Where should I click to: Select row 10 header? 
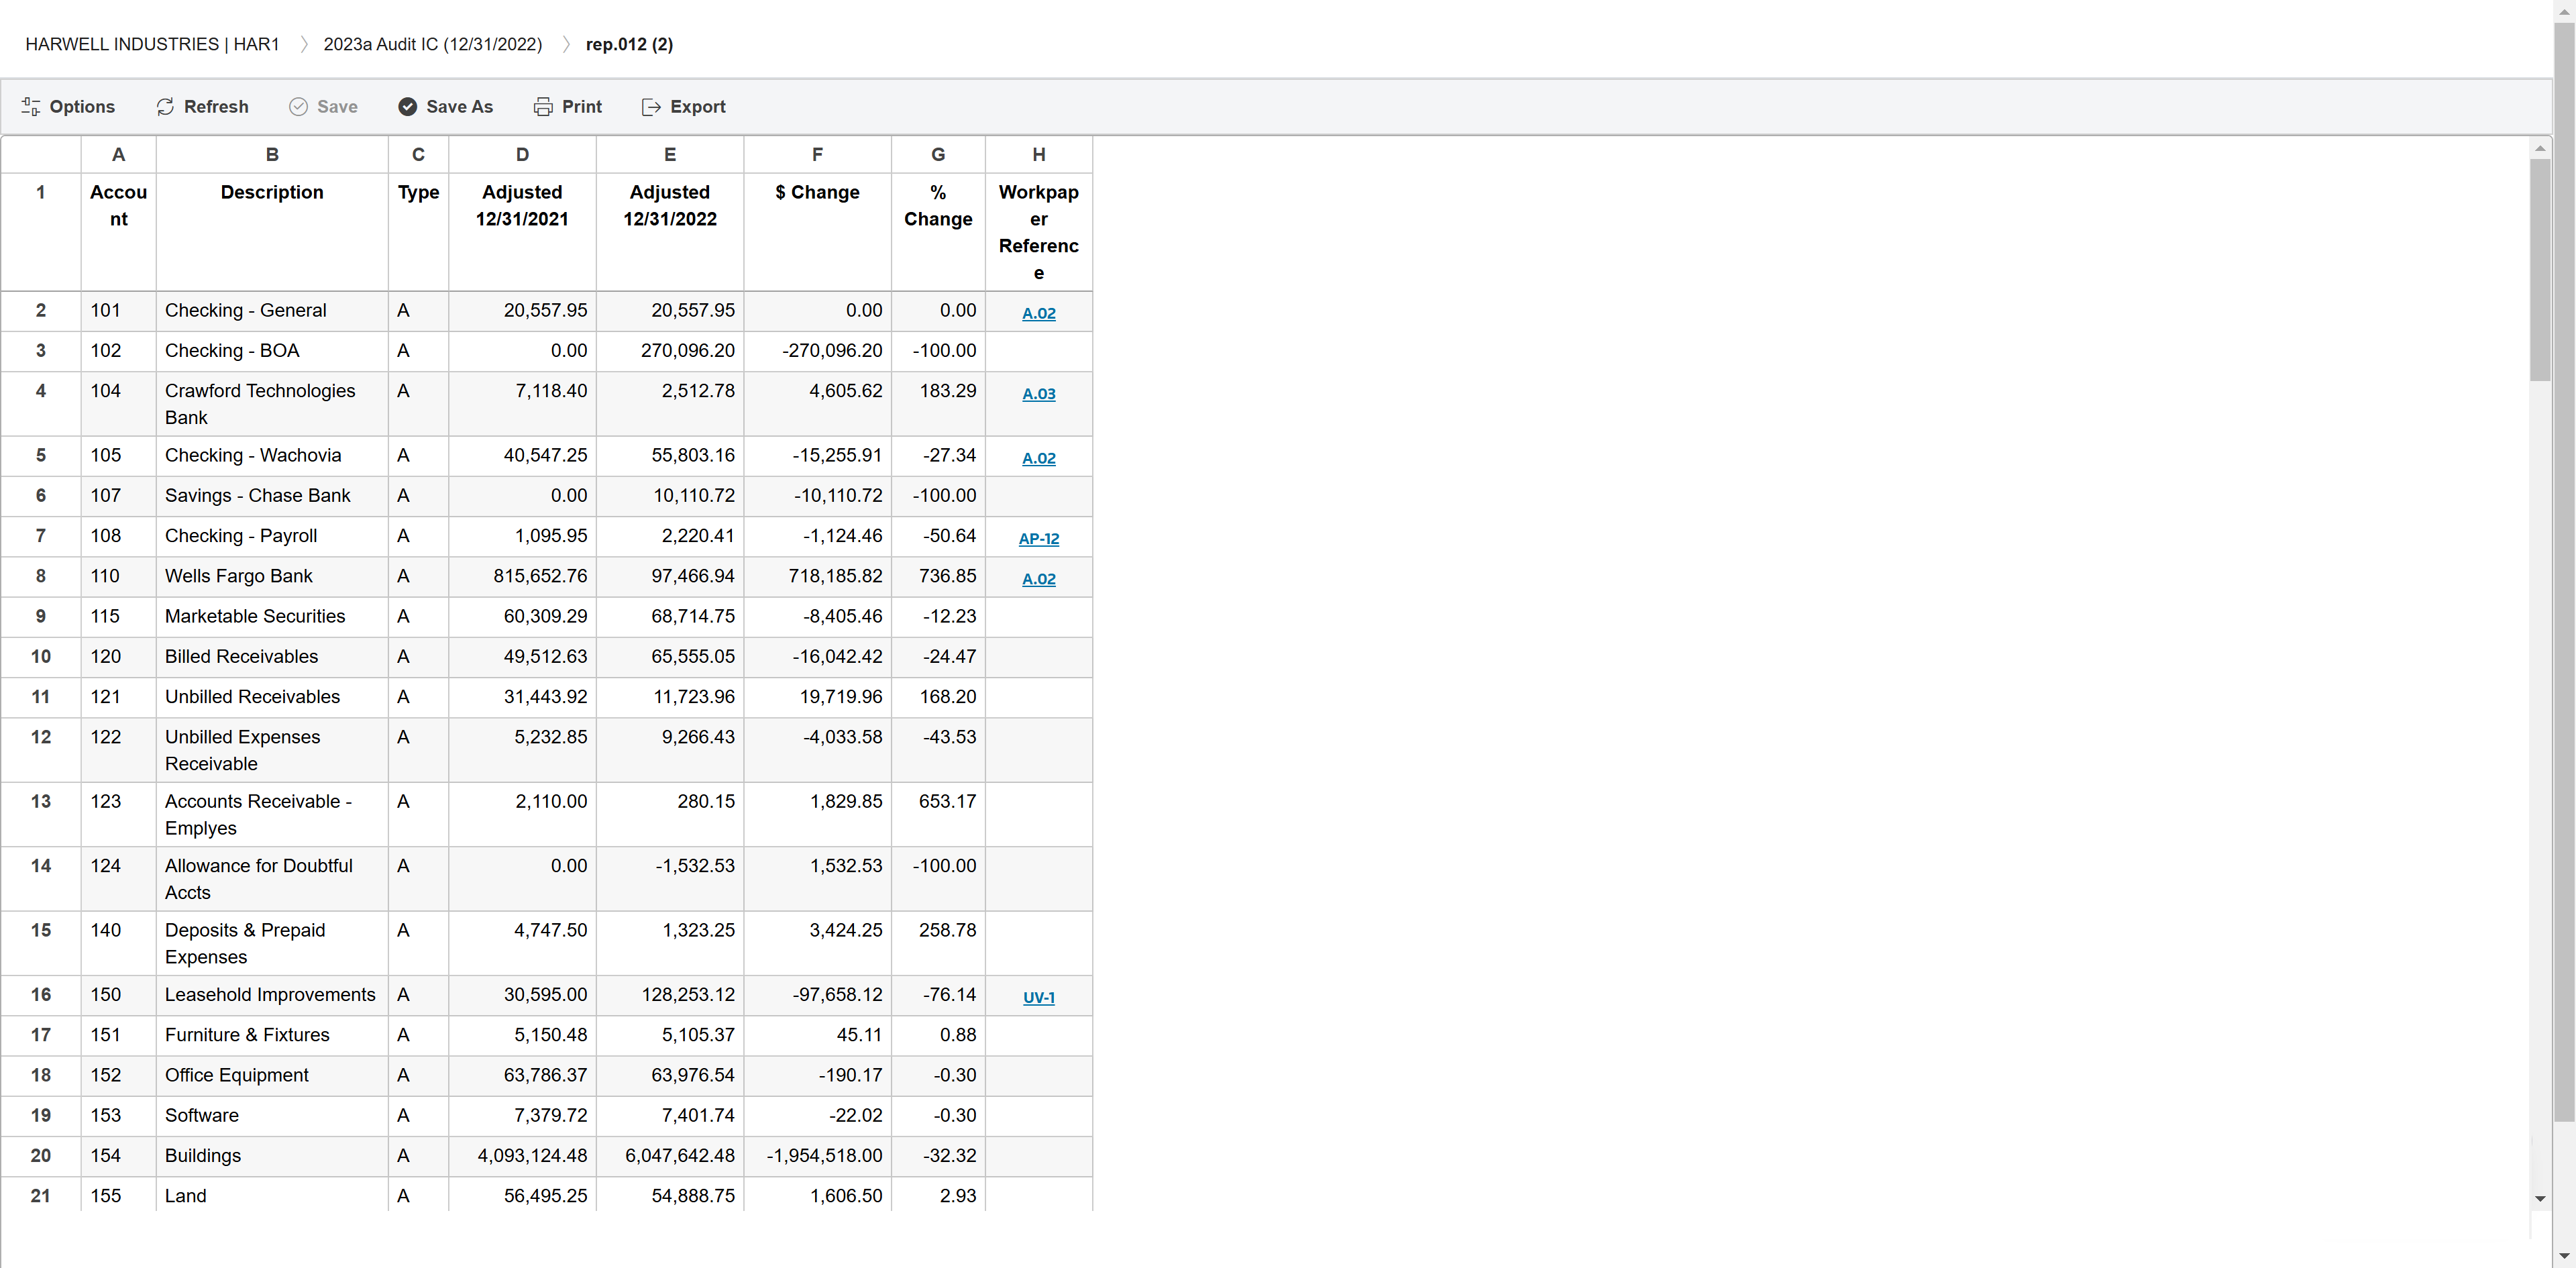(x=41, y=656)
